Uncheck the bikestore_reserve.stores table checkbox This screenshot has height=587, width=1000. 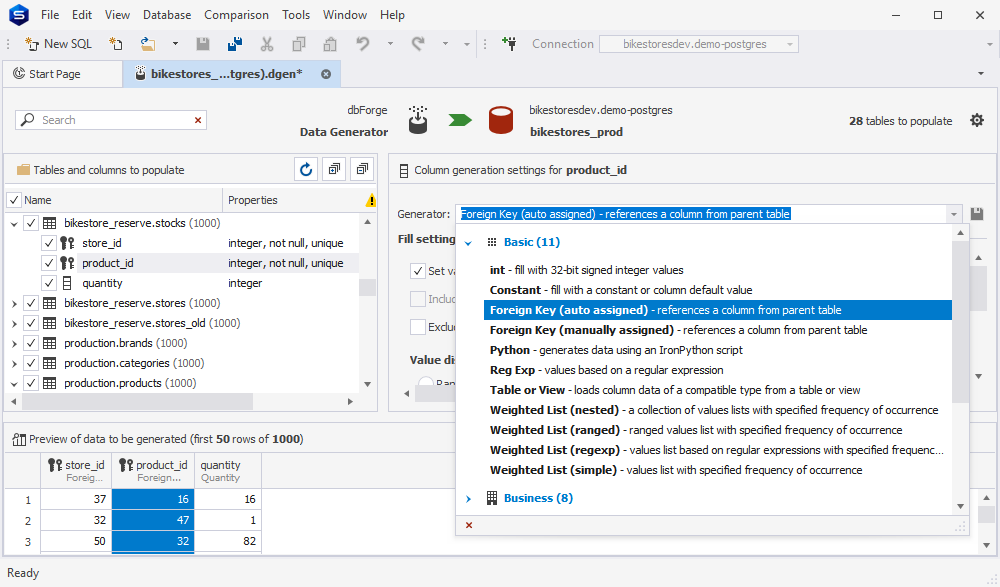tap(31, 303)
